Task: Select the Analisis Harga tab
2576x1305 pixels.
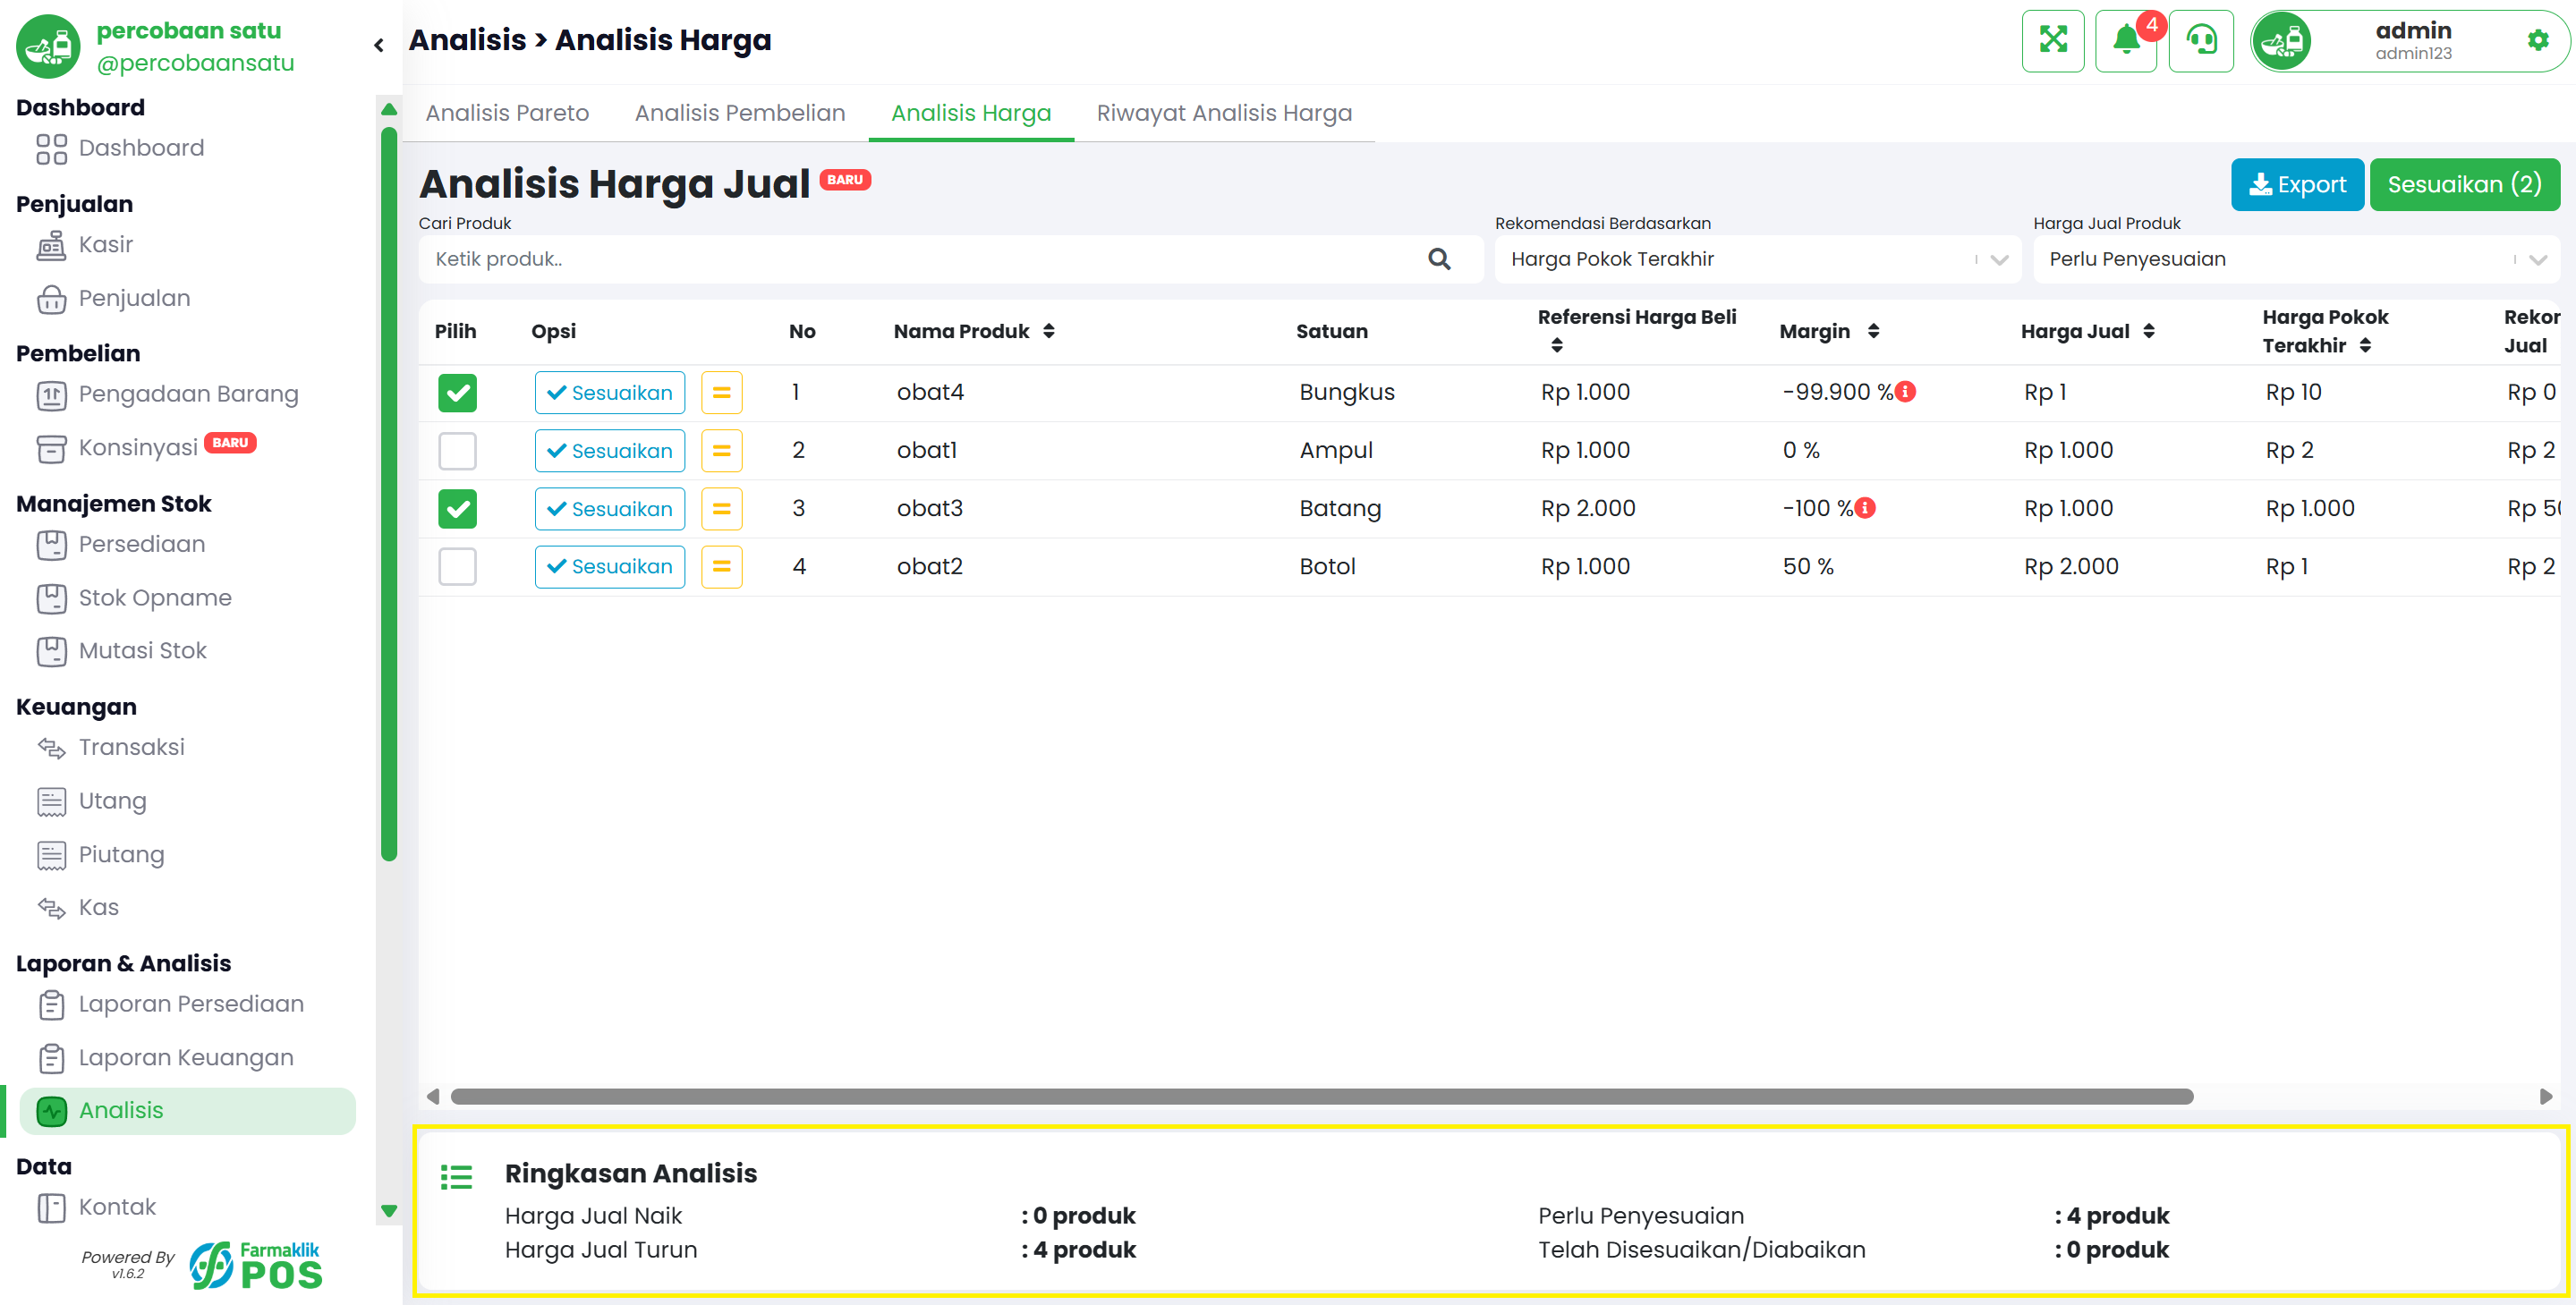Action: (971, 113)
